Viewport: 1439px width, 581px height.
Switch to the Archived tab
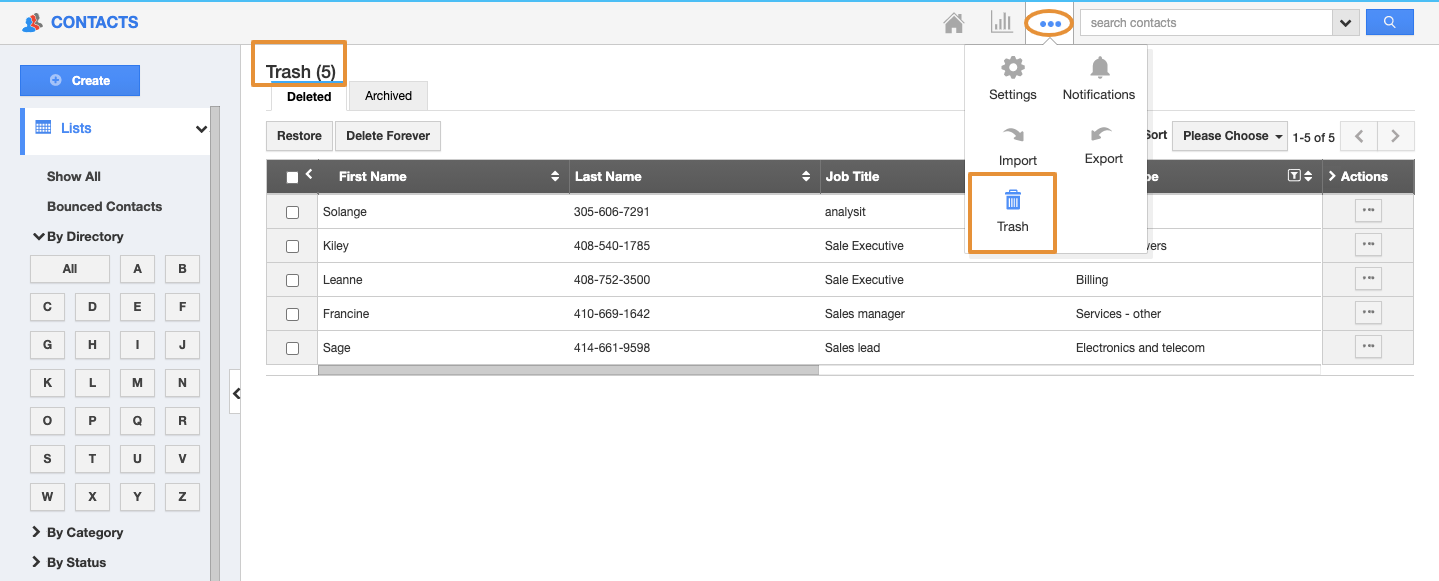(388, 96)
